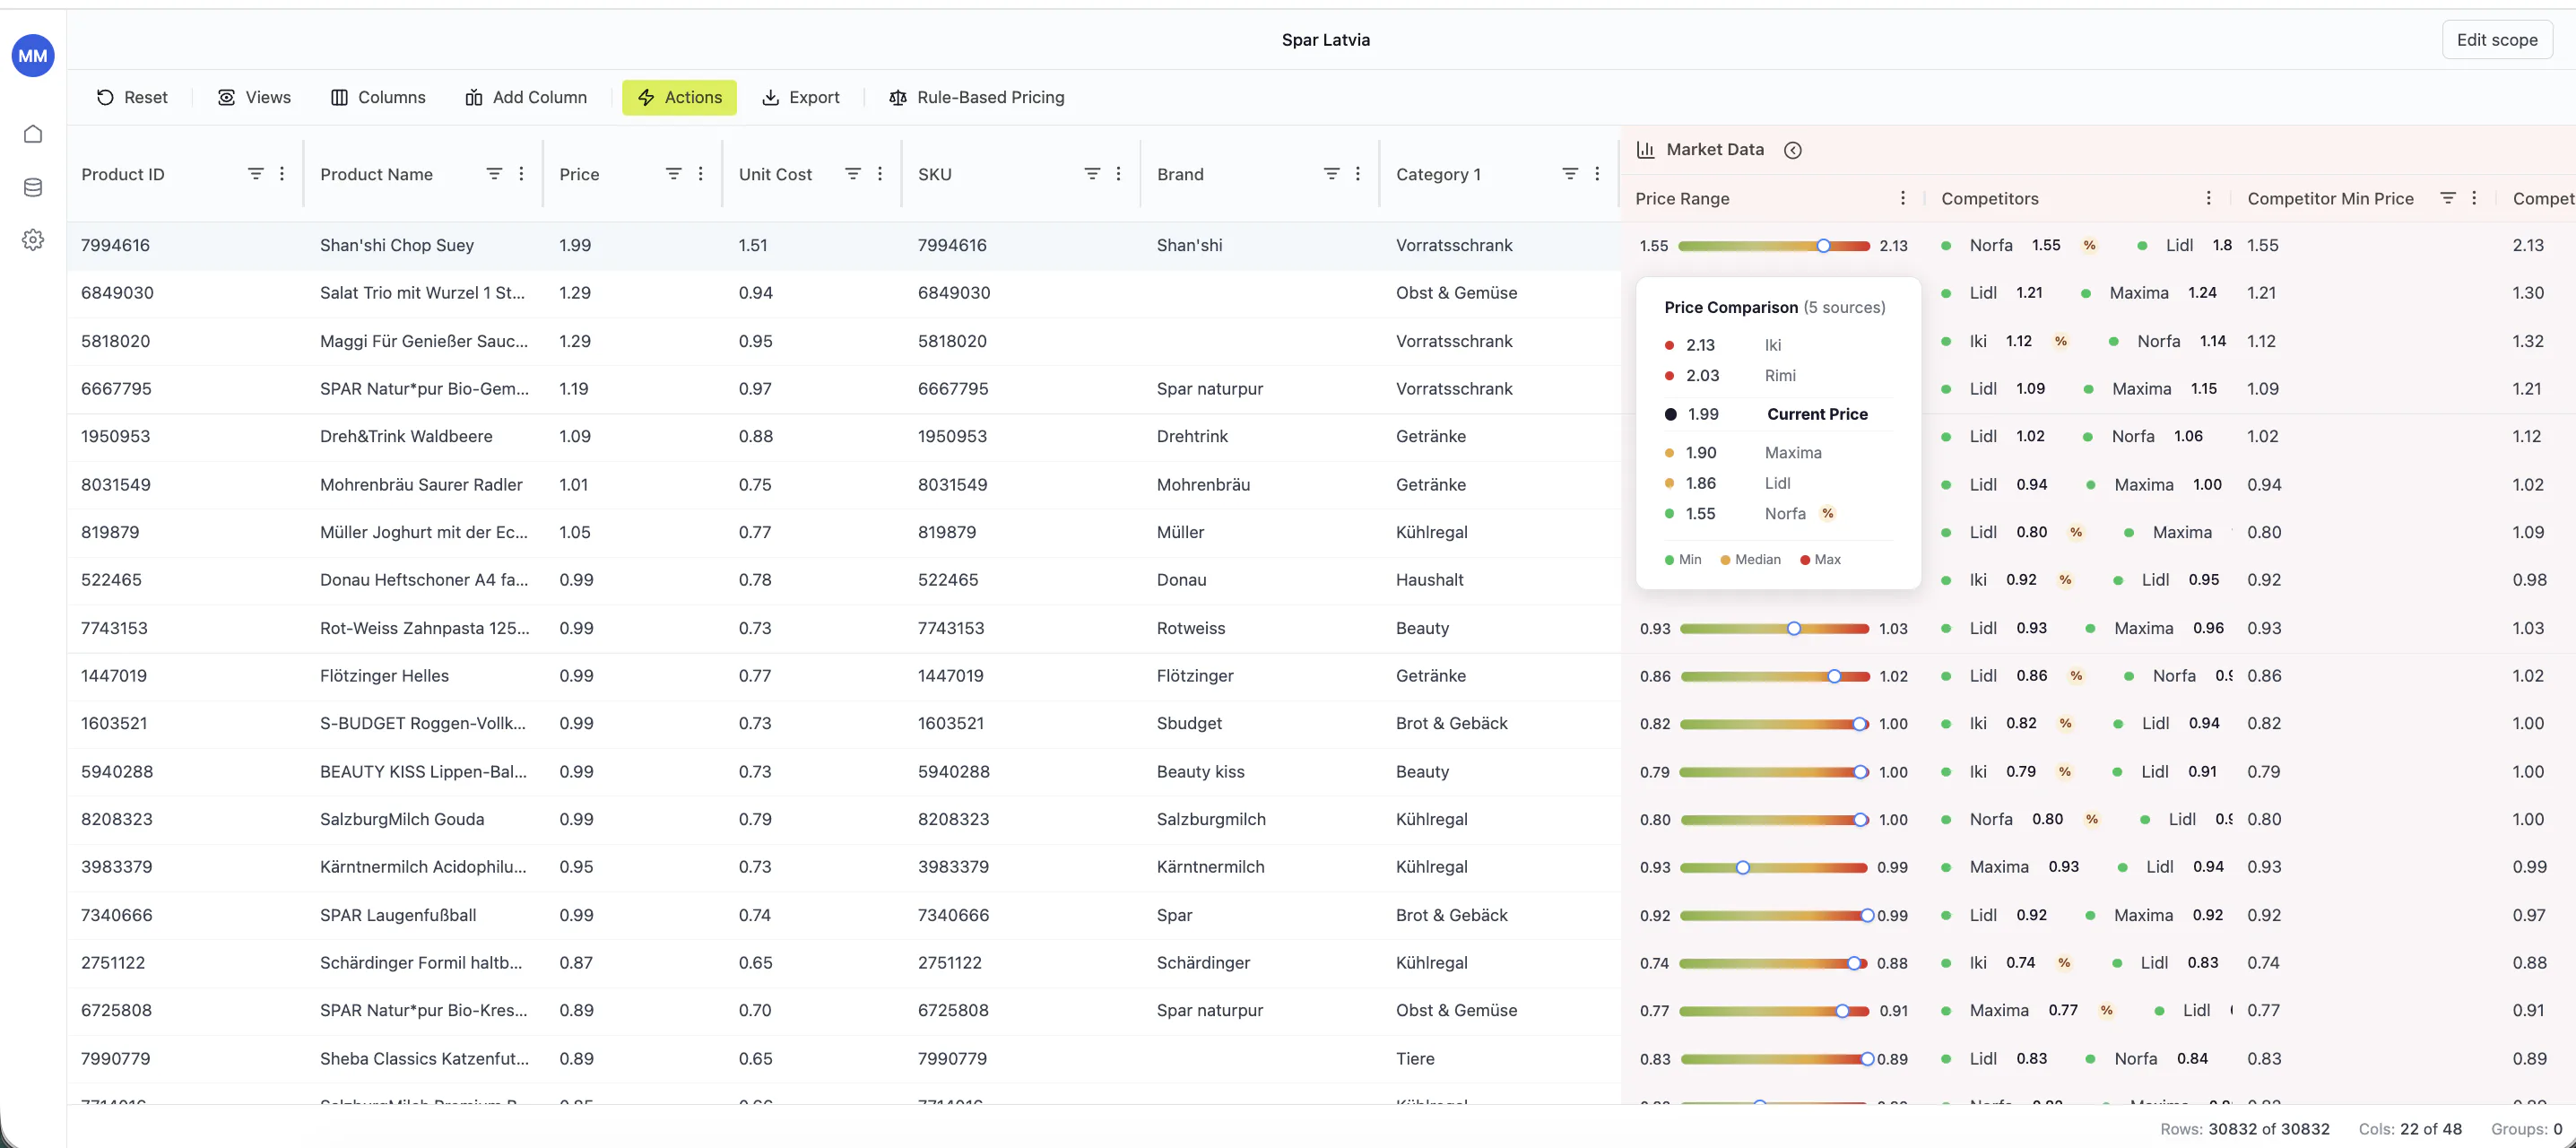This screenshot has height=1148, width=2576.
Task: Click the Export button
Action: [x=801, y=97]
